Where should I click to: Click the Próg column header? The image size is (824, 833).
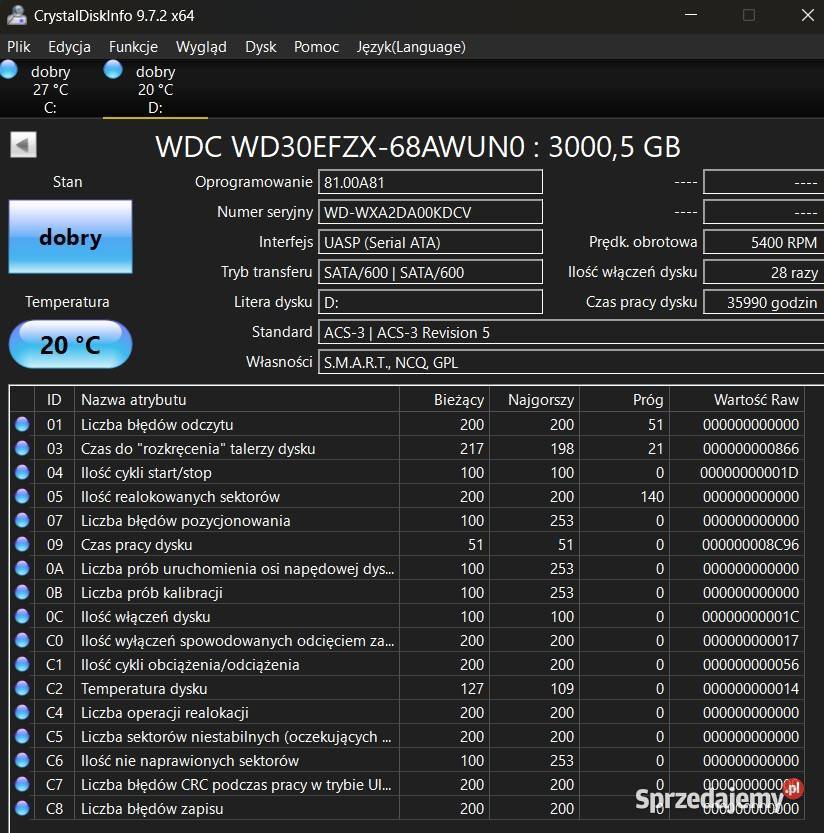pyautogui.click(x=625, y=400)
